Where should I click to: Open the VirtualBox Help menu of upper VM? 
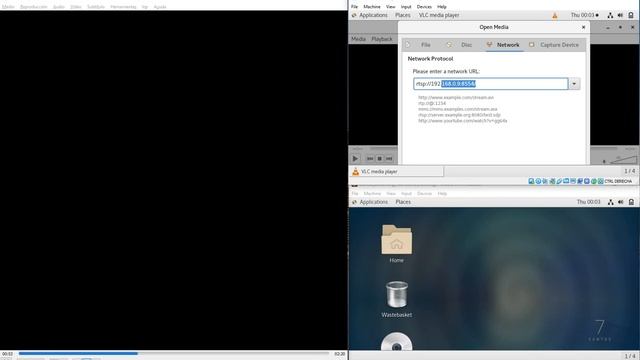(442, 7)
